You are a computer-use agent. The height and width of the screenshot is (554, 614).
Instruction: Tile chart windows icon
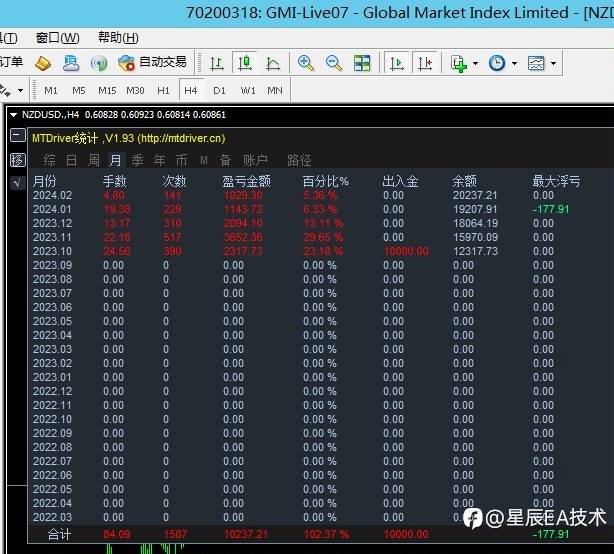tap(362, 63)
